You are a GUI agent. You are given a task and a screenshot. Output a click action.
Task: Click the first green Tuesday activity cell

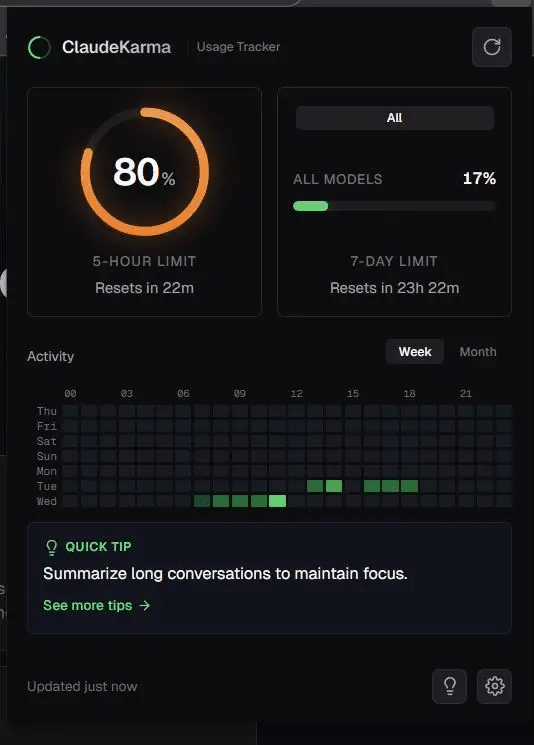pos(315,486)
